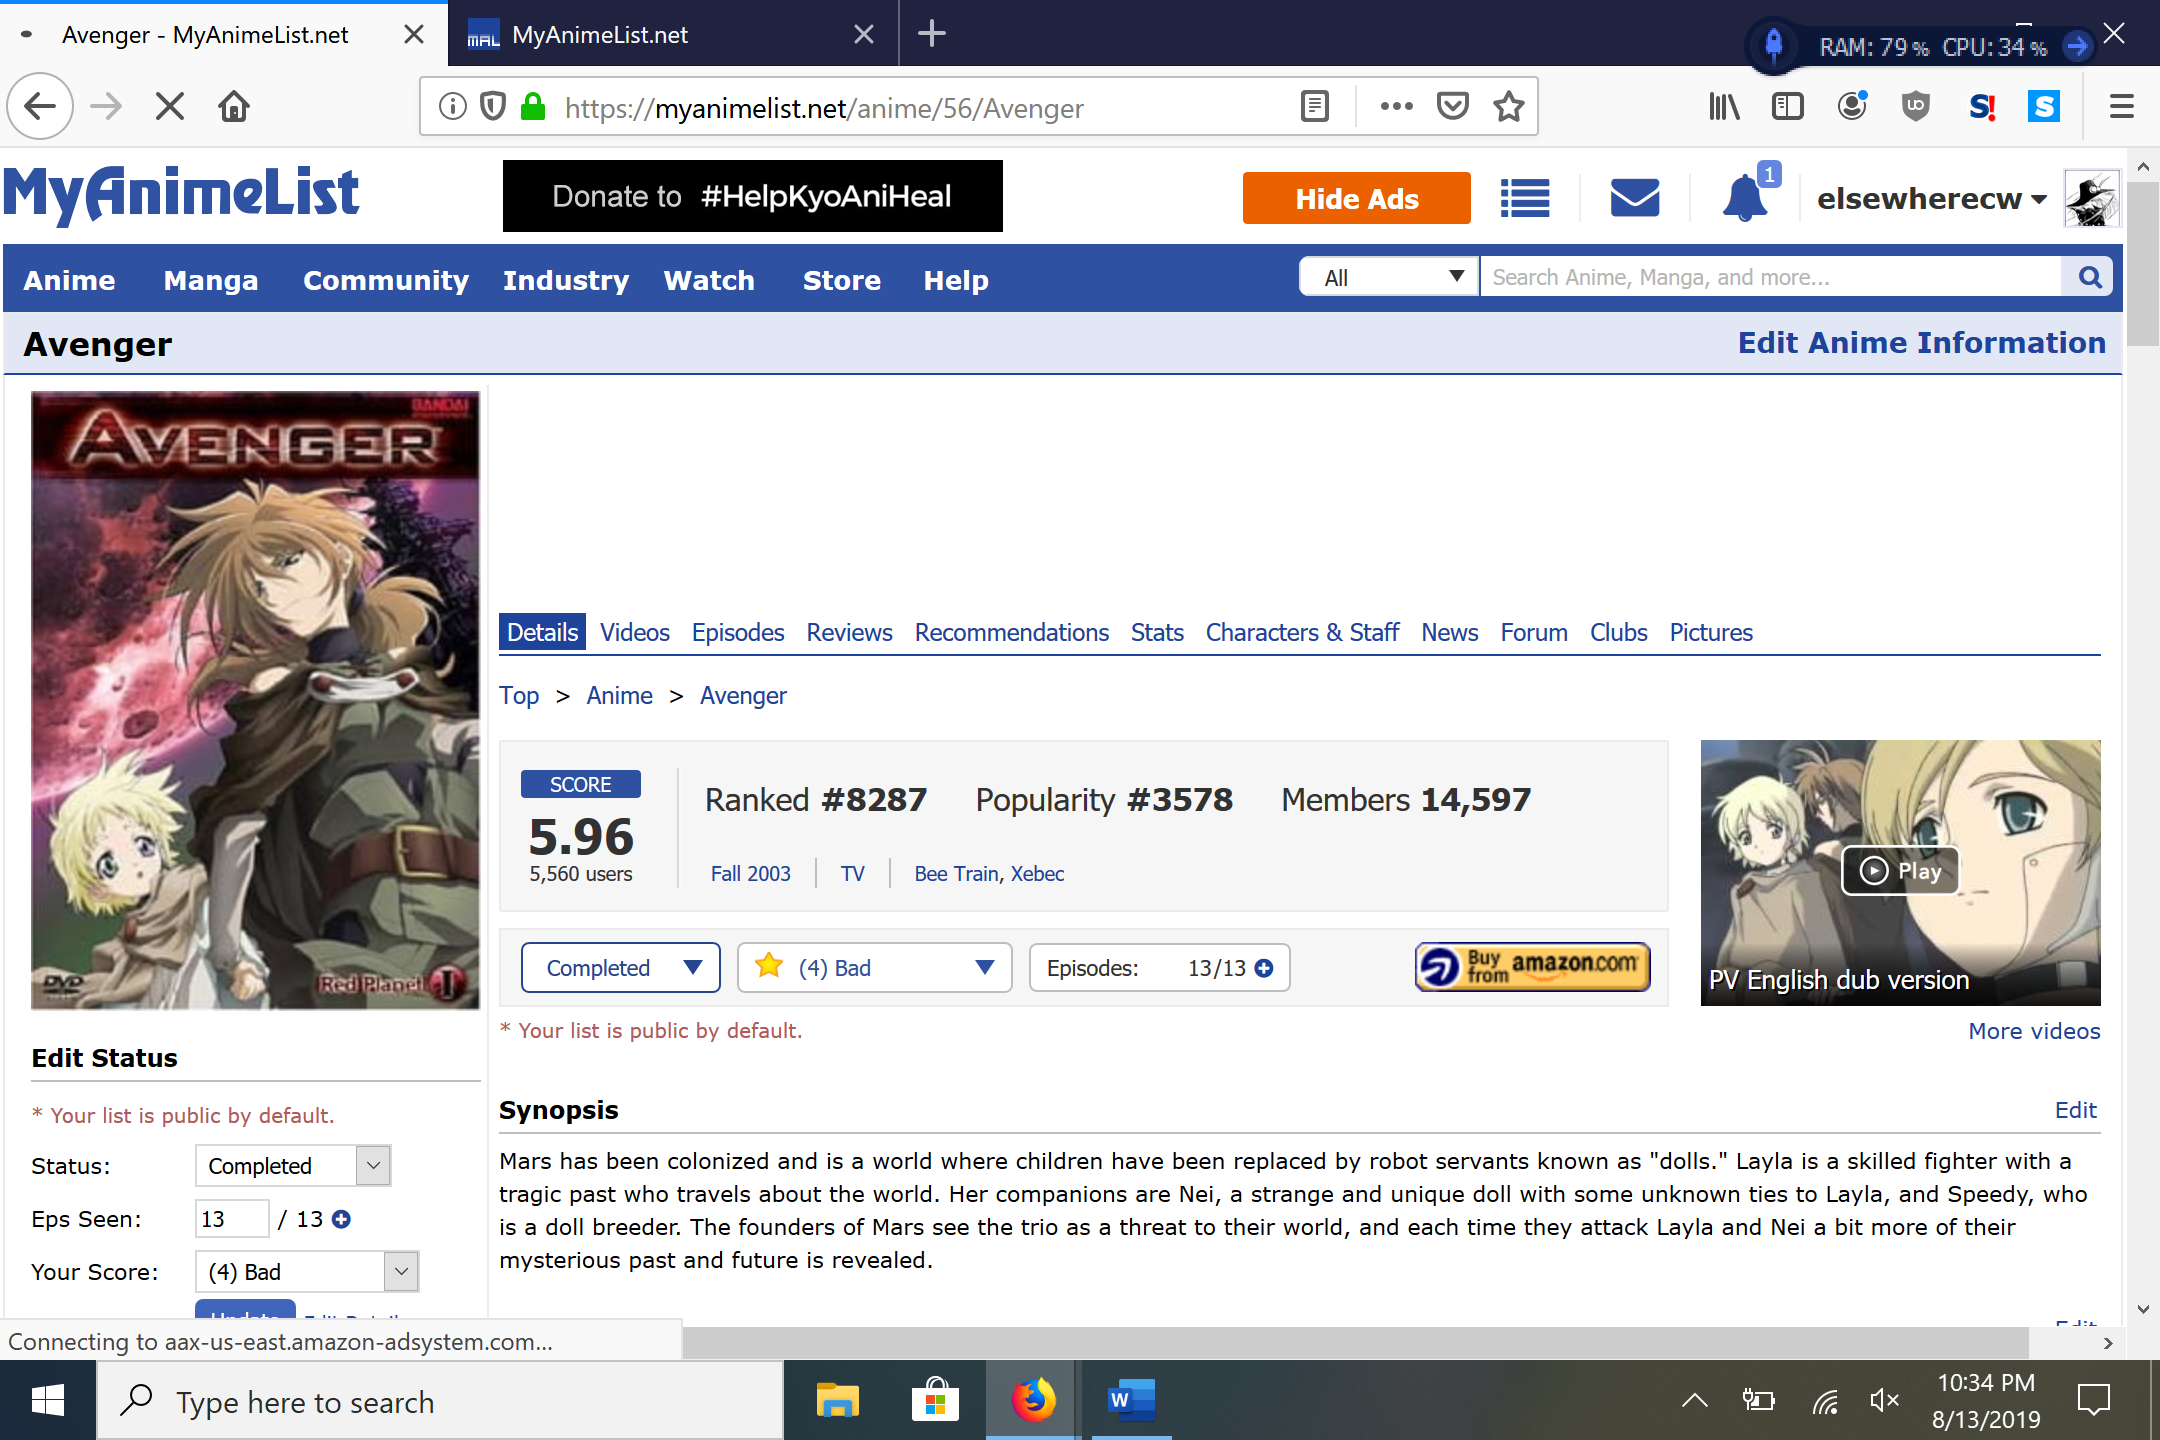Click the search magnifier button

(2089, 277)
